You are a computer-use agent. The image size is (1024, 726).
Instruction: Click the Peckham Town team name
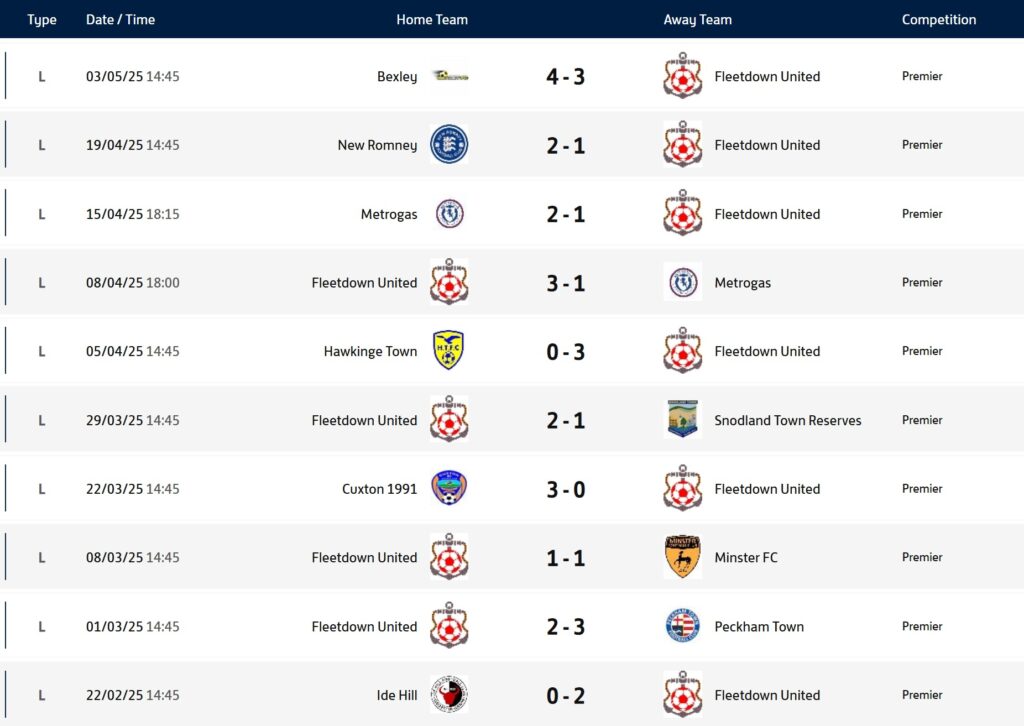click(759, 627)
